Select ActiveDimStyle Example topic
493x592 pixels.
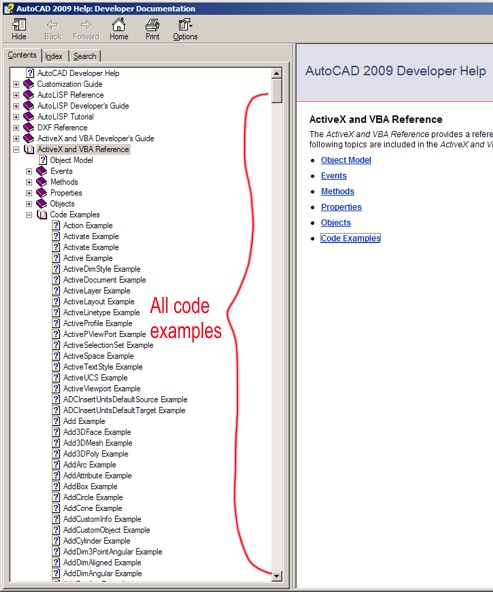tap(102, 269)
